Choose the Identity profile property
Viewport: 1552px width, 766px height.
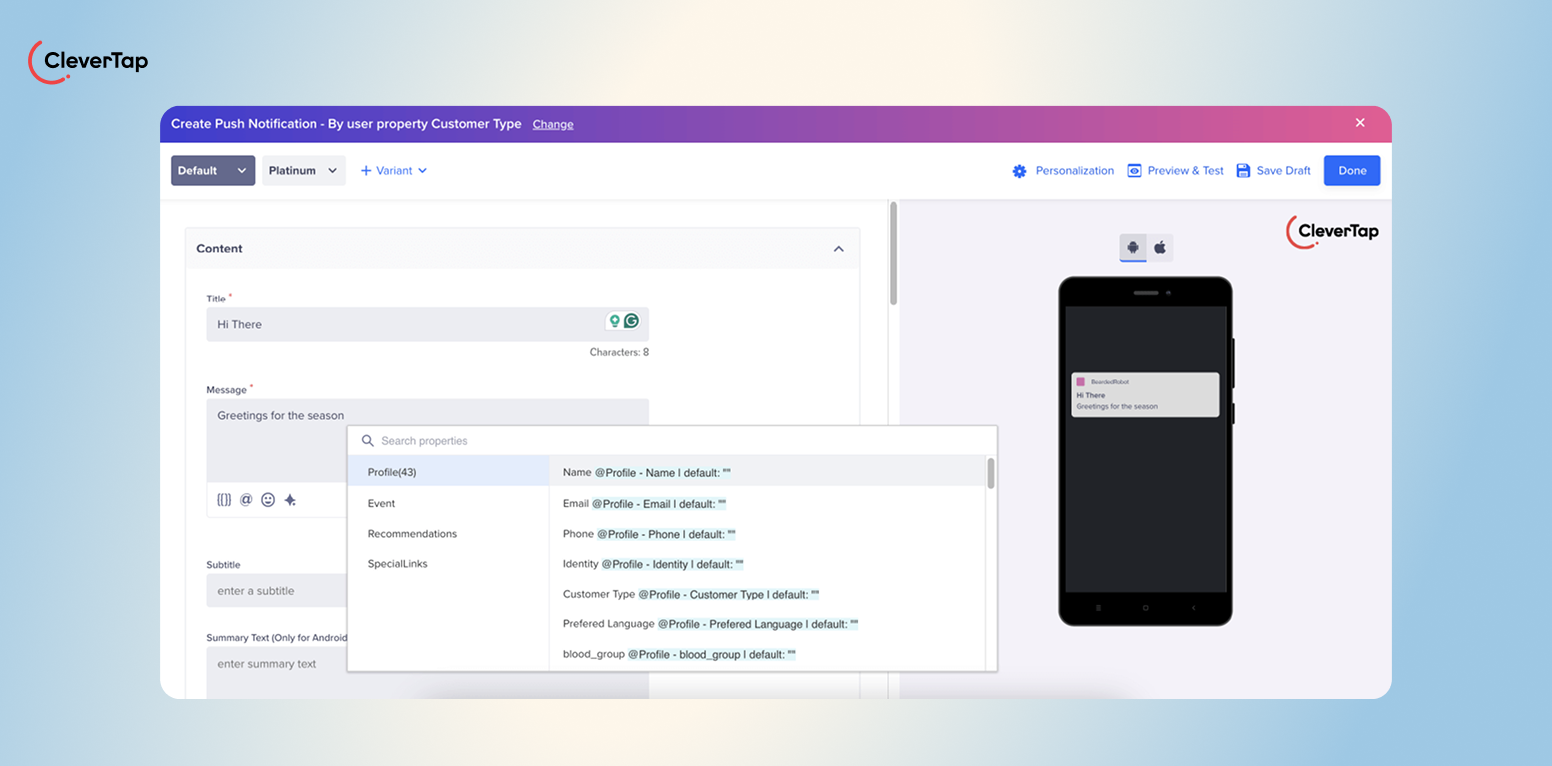[767, 564]
